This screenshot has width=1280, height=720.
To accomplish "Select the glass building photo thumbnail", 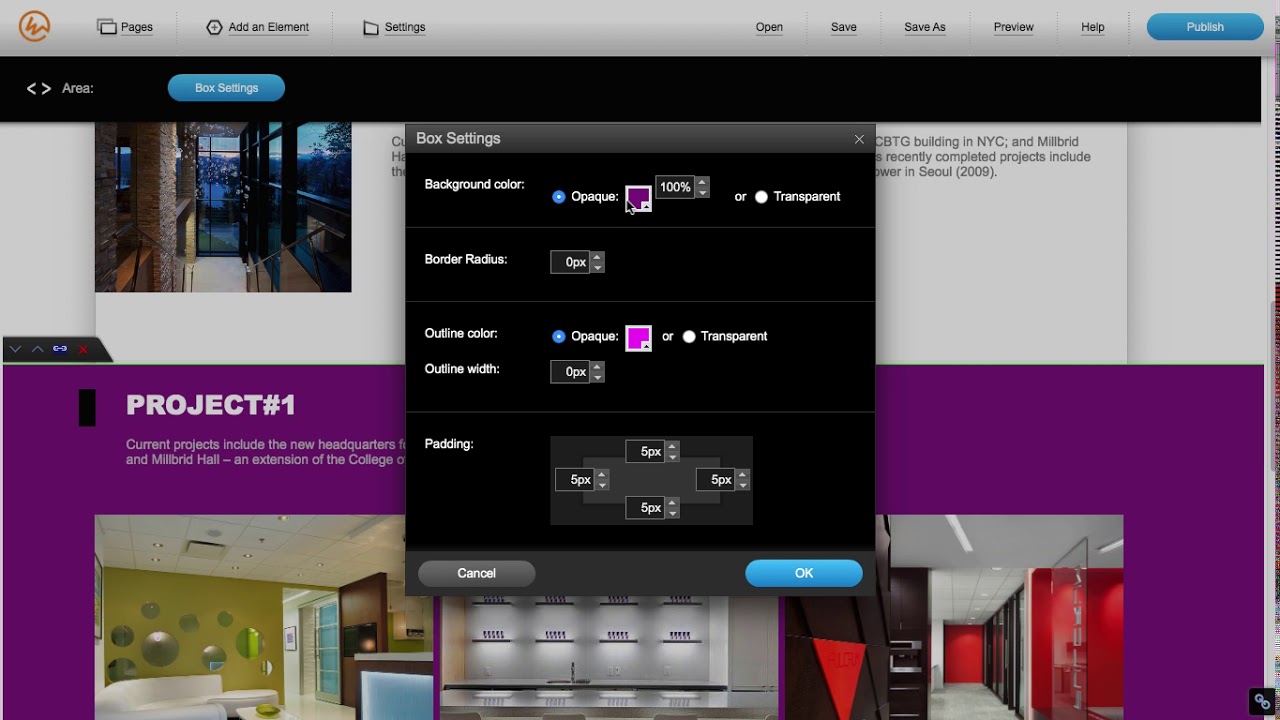I will click(223, 208).
